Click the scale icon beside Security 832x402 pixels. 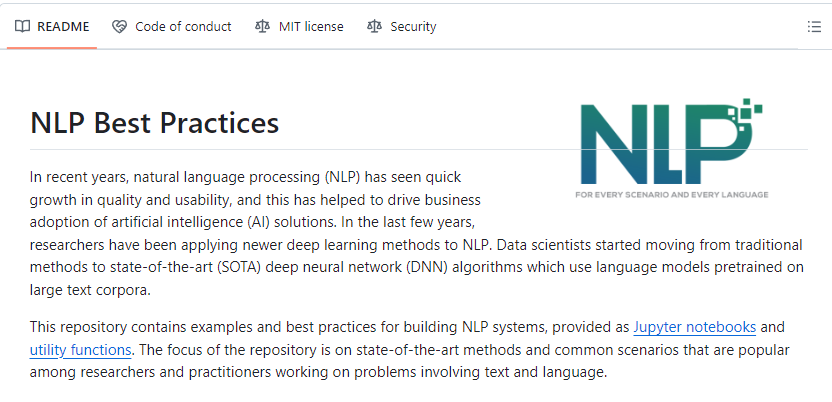coord(375,27)
